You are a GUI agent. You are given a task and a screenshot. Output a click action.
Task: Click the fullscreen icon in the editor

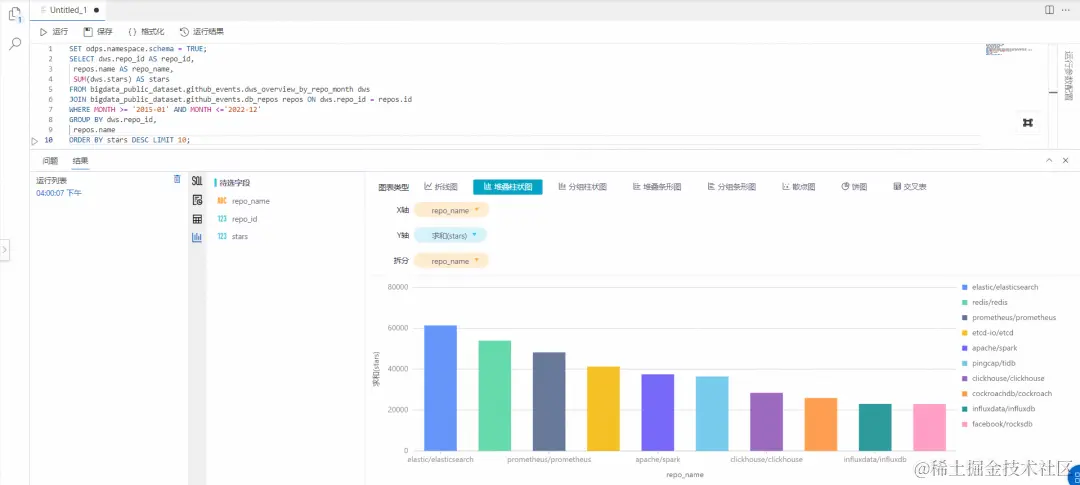click(x=1028, y=123)
